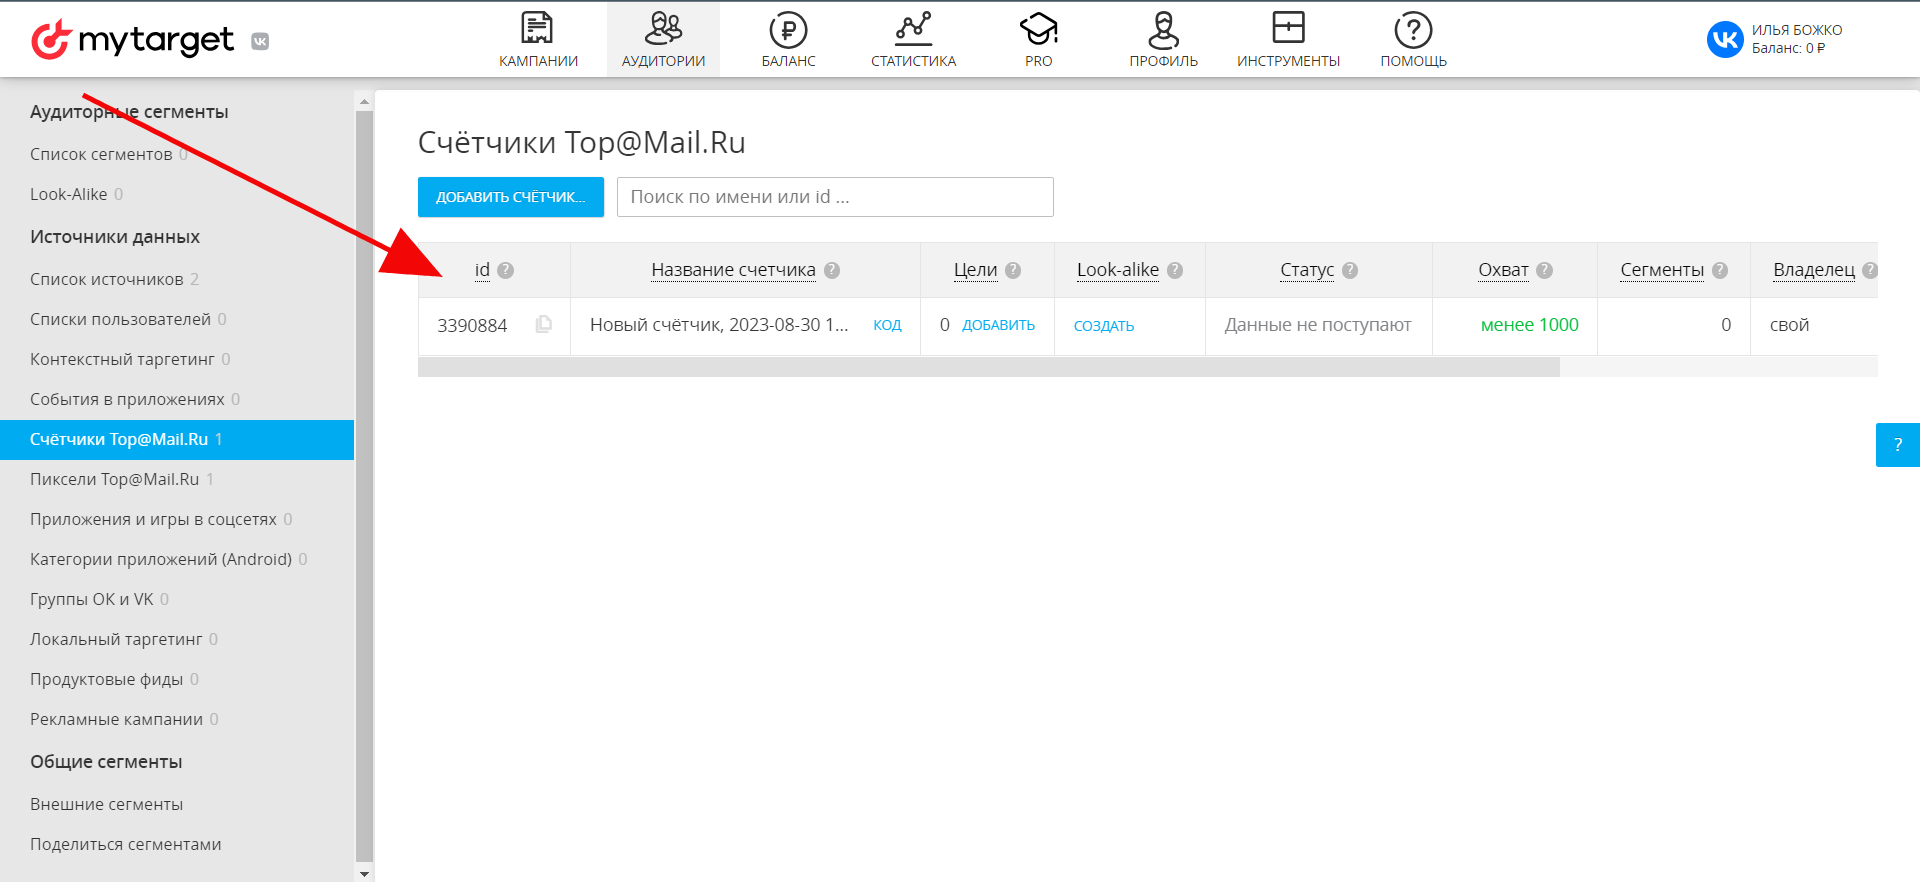Open Приложения и игры в соцсетях
The image size is (1920, 882).
point(153,519)
